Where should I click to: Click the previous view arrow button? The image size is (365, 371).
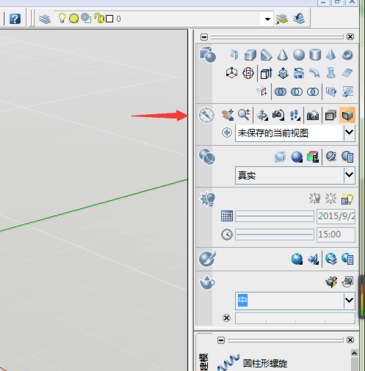point(227,133)
